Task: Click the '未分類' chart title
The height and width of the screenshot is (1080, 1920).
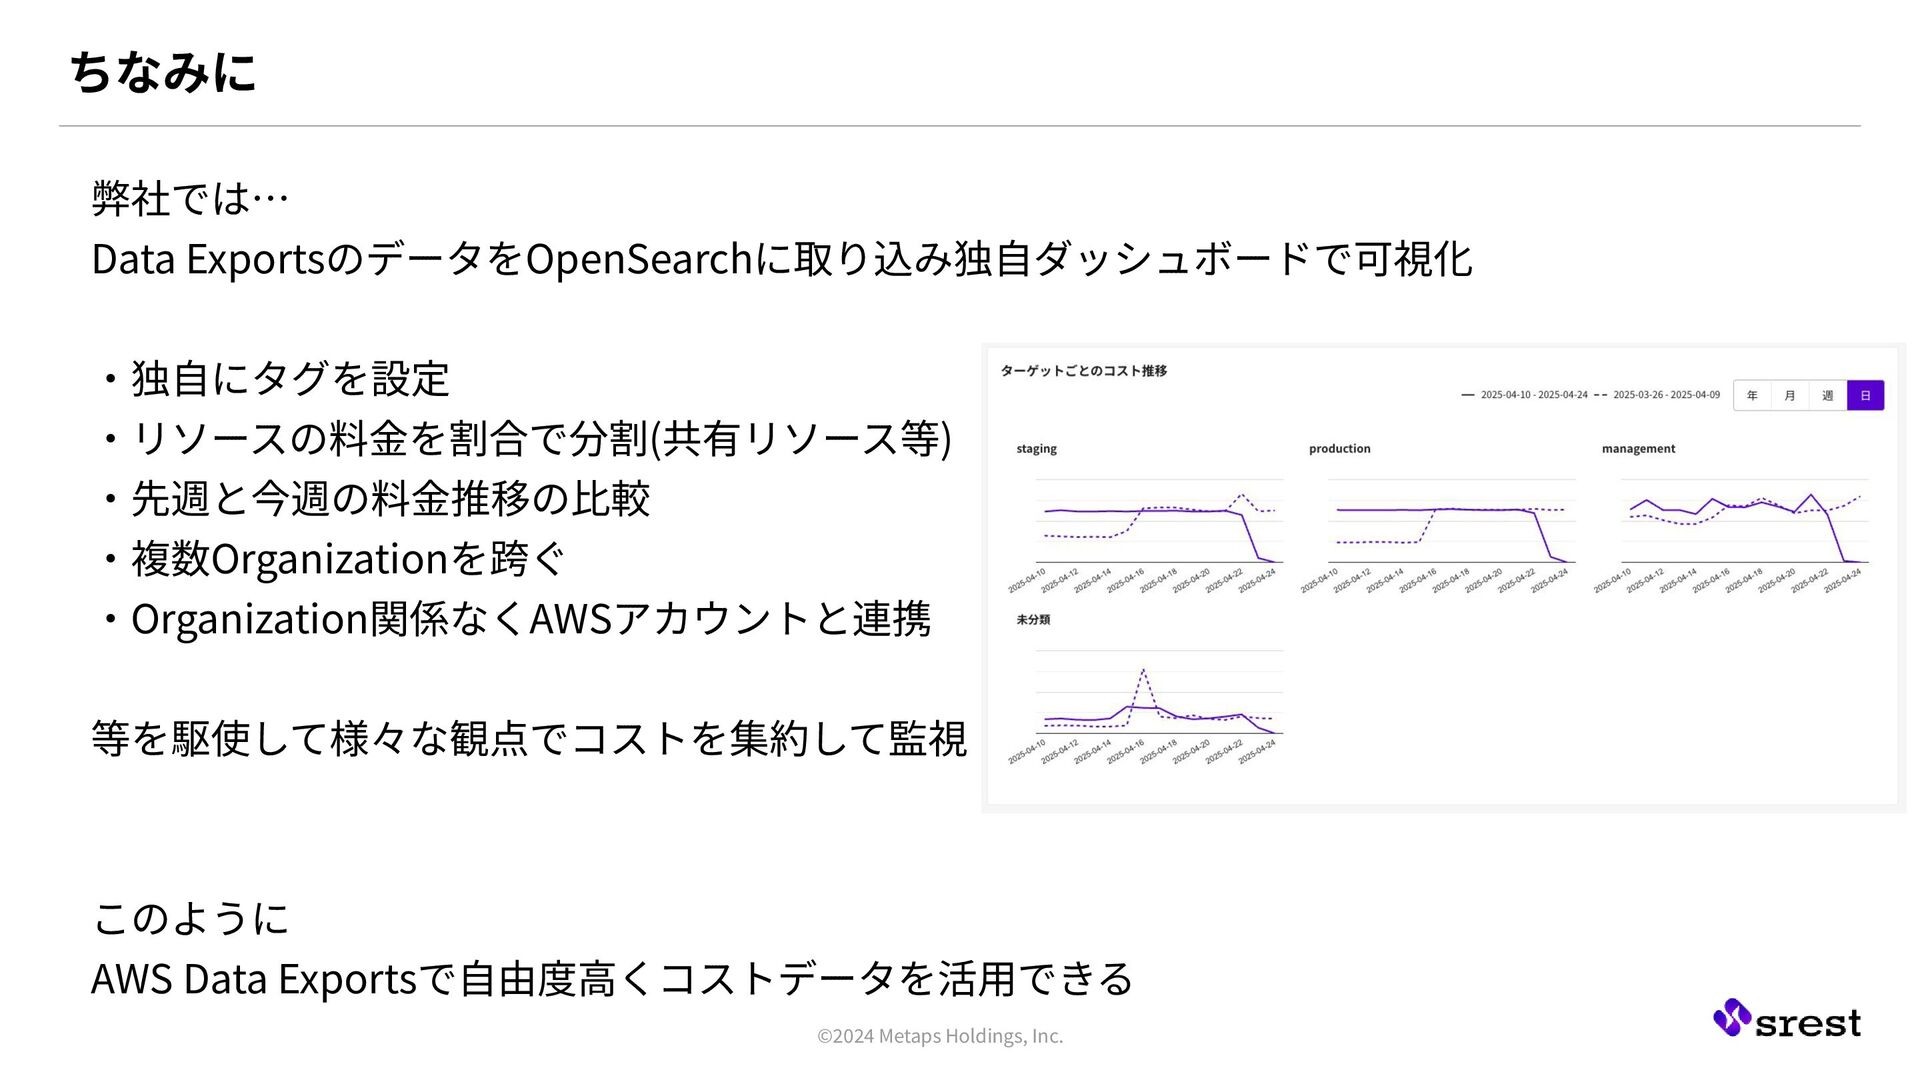Action: 1033,620
